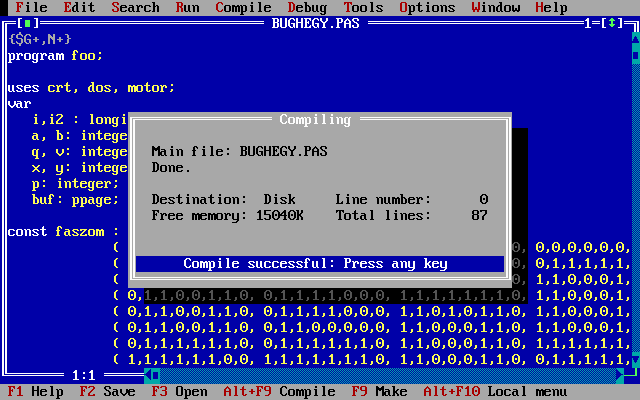
Task: Open the Search menu
Action: point(135,7)
